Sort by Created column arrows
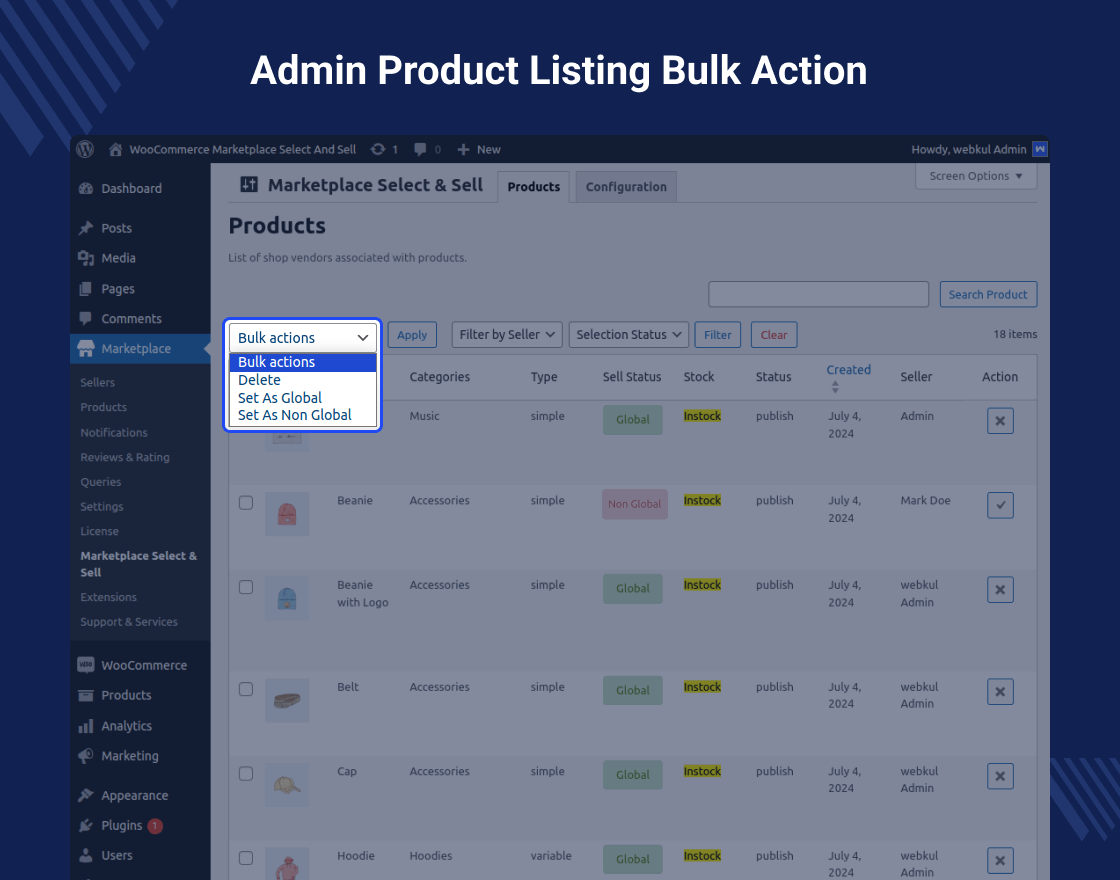Screen dimensions: 1120x880 (x=835, y=386)
